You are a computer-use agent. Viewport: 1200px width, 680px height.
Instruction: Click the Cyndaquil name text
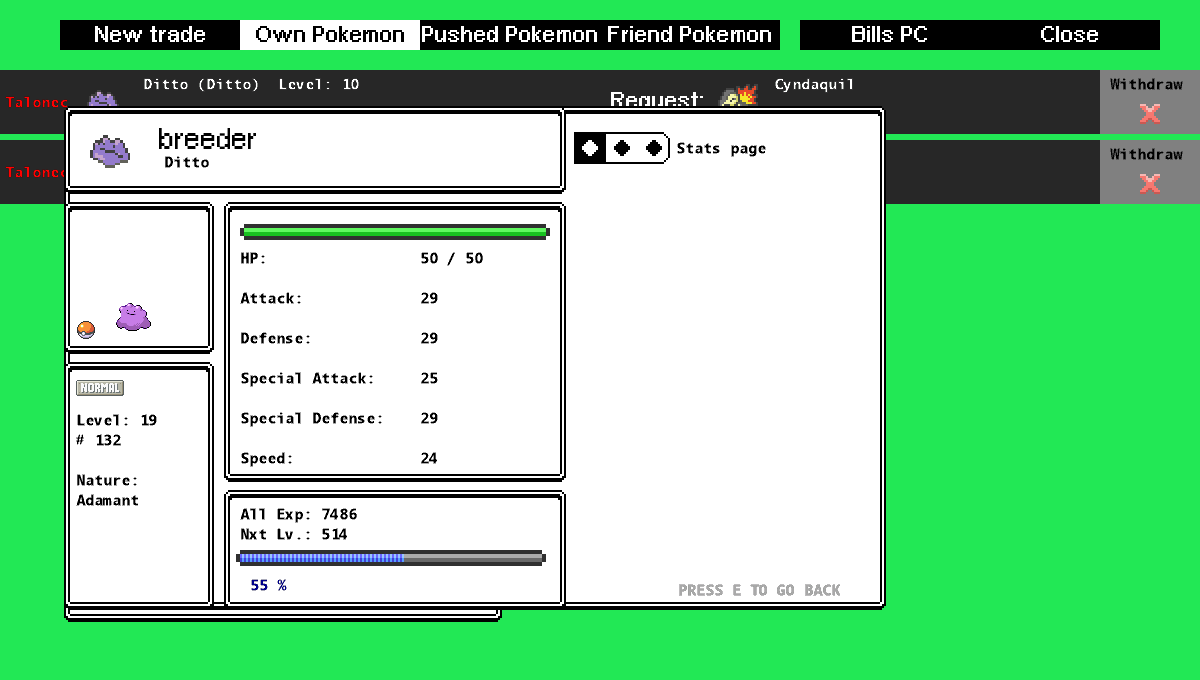point(815,85)
